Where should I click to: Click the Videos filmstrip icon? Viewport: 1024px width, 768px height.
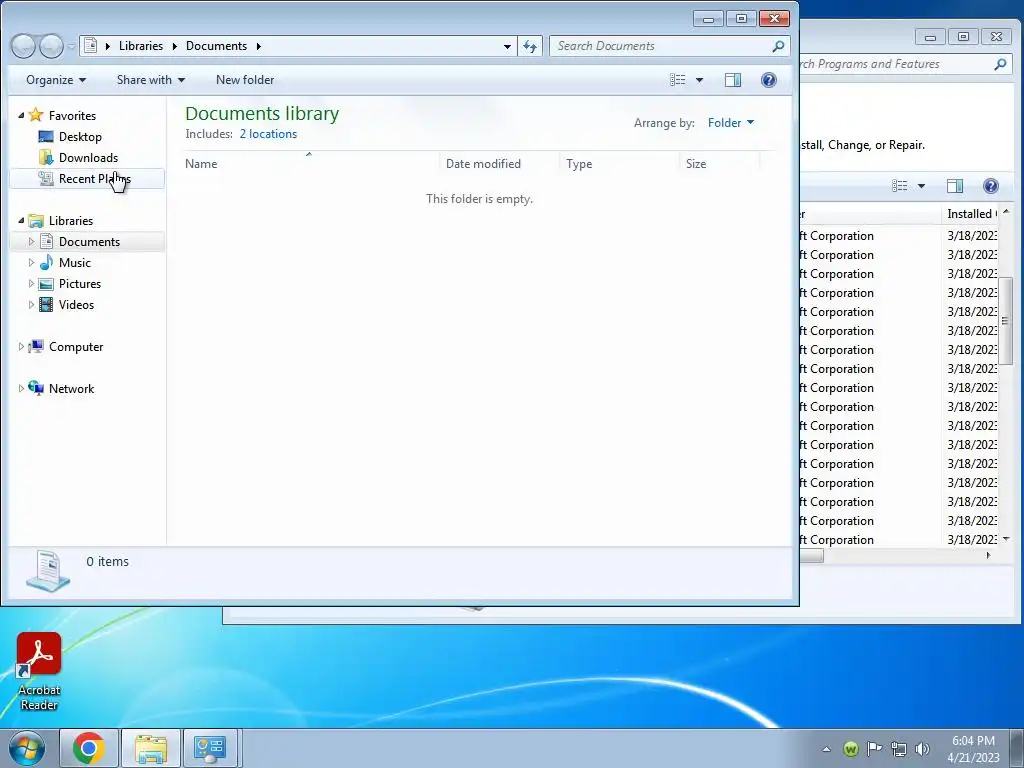pos(46,304)
